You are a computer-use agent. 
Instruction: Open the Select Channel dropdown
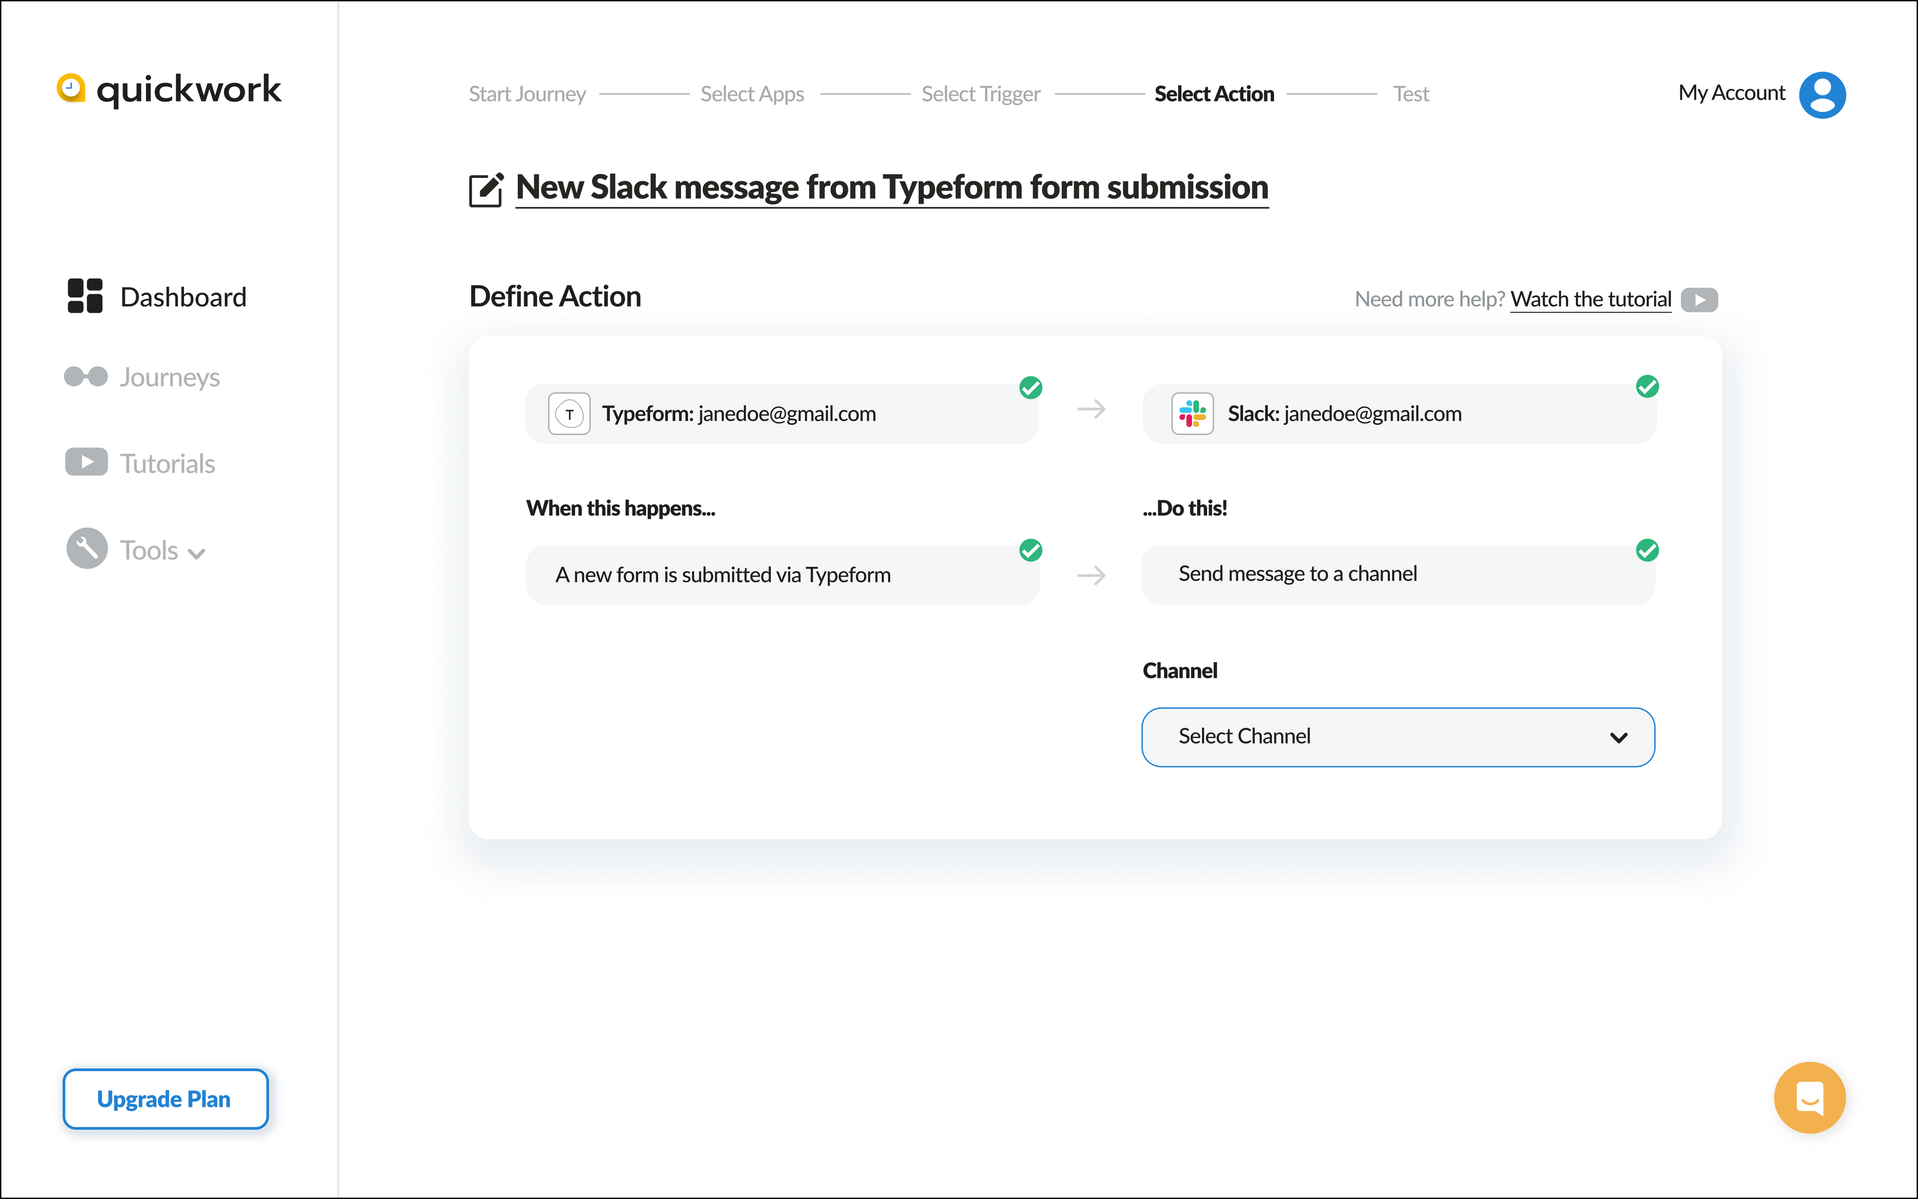point(1398,737)
